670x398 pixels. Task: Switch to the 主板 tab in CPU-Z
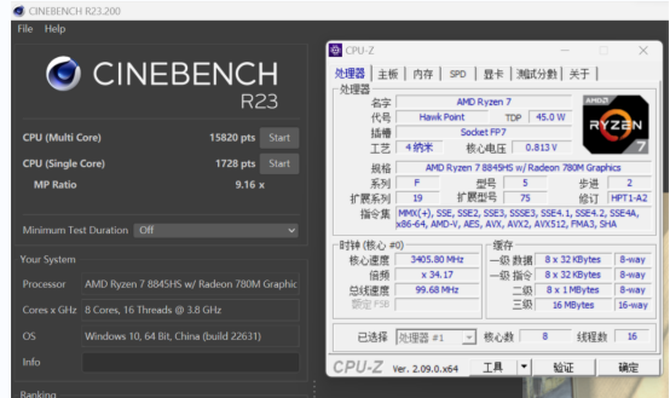coord(388,74)
